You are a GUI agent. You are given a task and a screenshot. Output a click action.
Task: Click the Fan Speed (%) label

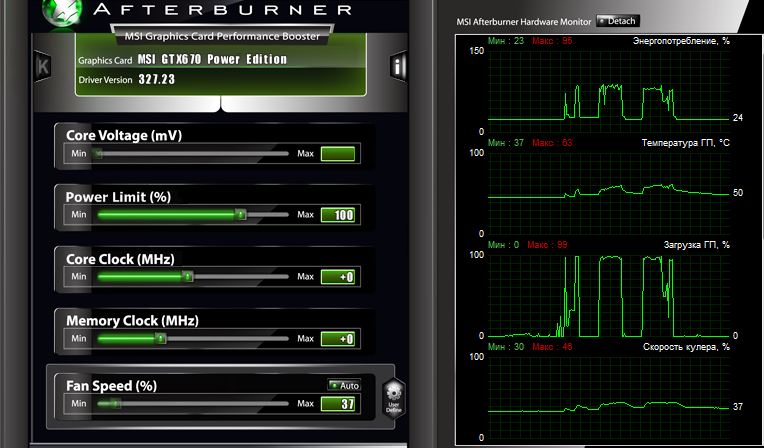point(111,386)
